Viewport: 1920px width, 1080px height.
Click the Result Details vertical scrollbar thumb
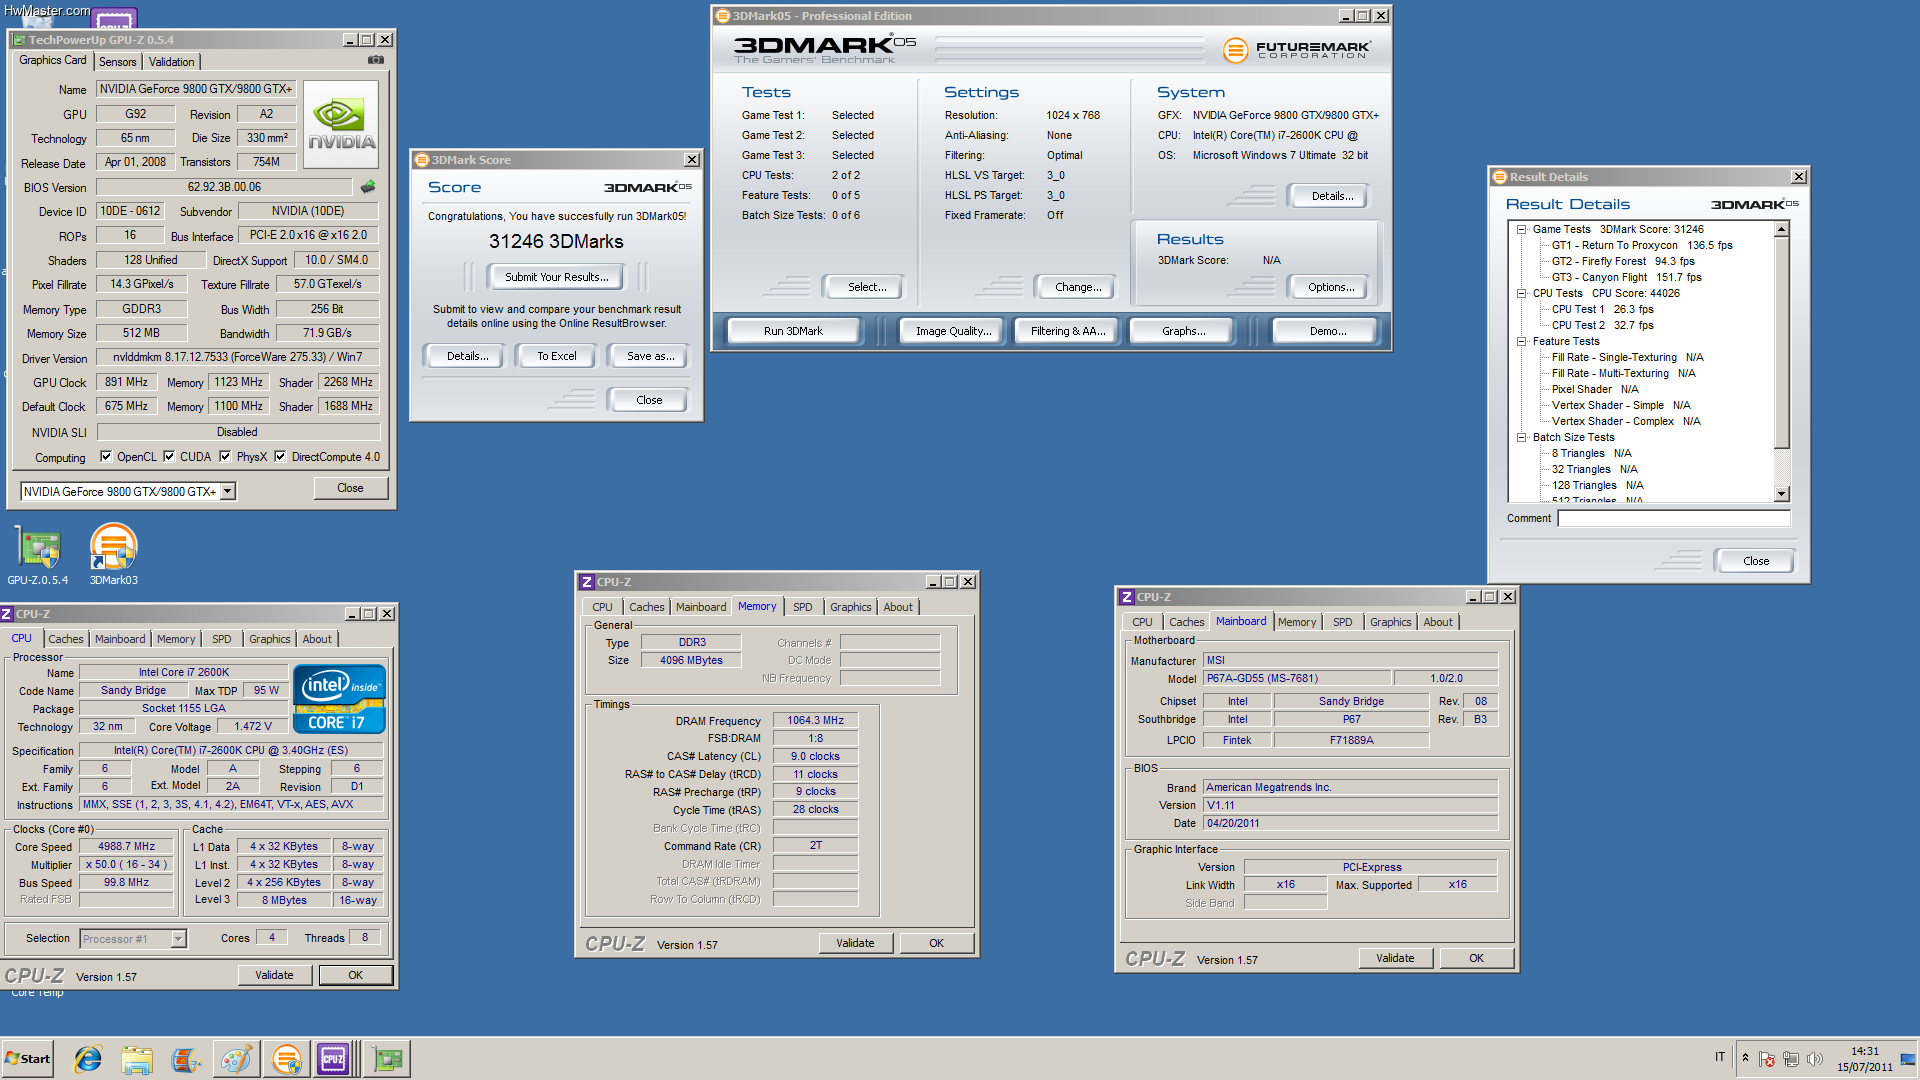coord(1782,343)
